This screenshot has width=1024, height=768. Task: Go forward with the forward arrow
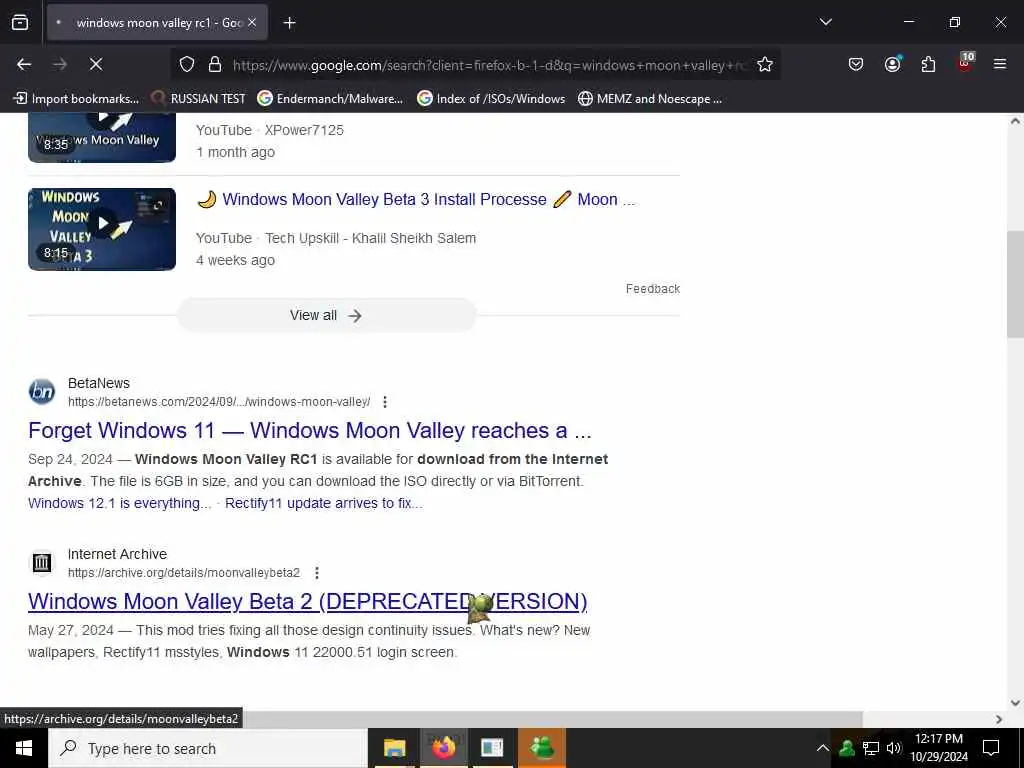(60, 64)
